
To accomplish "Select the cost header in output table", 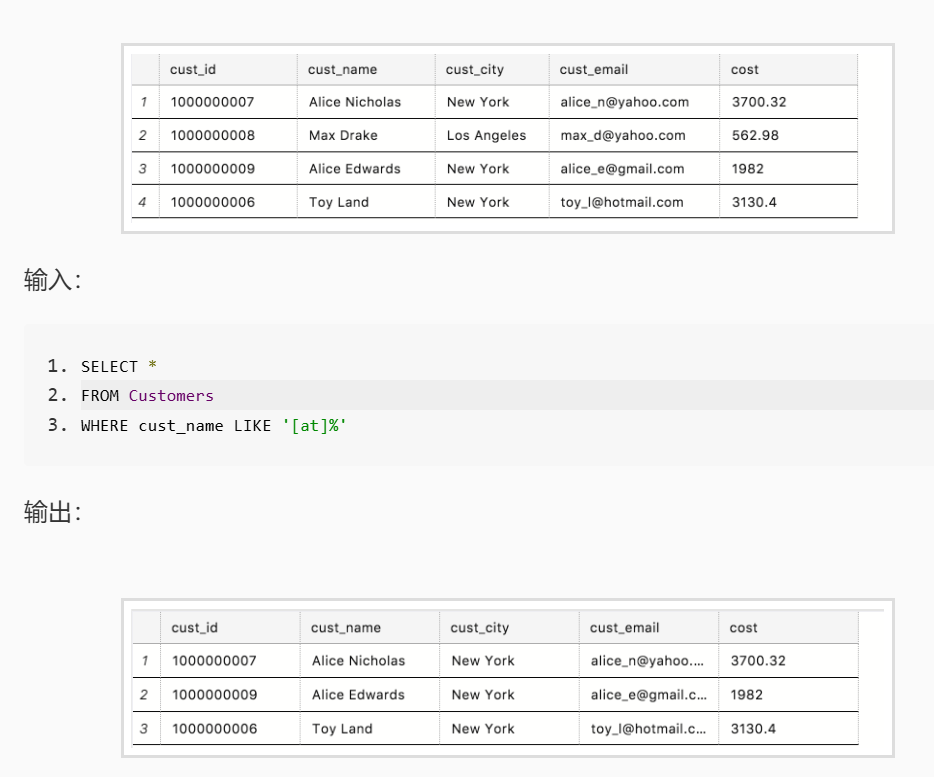I will pos(789,627).
